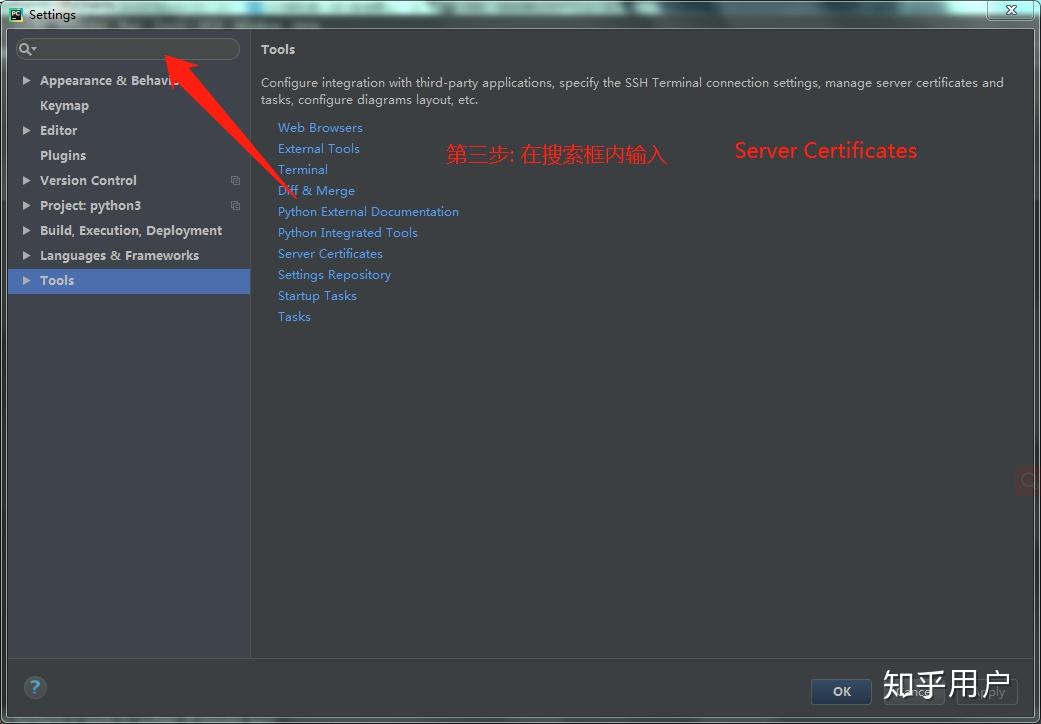The width and height of the screenshot is (1041, 724).
Task: Select Keymap in the settings tree
Action: (x=64, y=105)
